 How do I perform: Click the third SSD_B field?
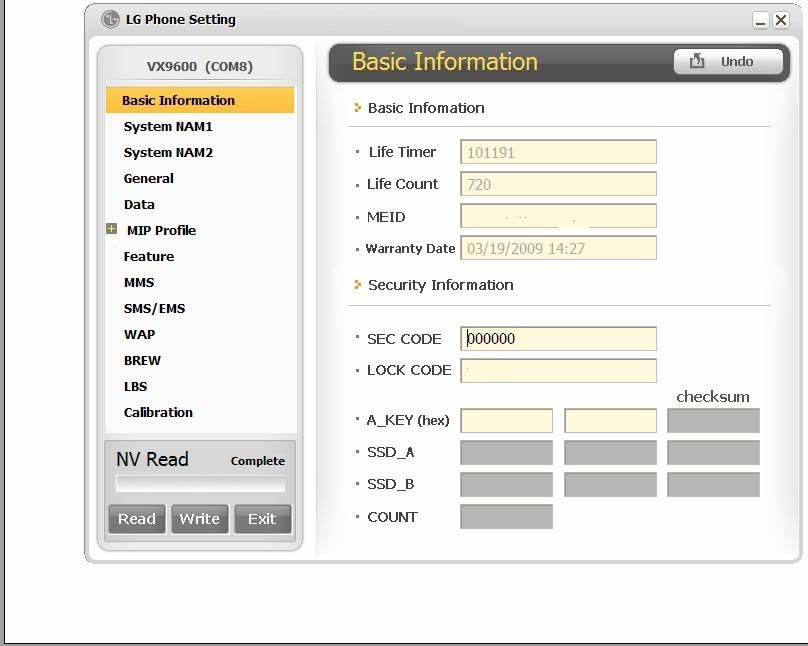point(713,485)
